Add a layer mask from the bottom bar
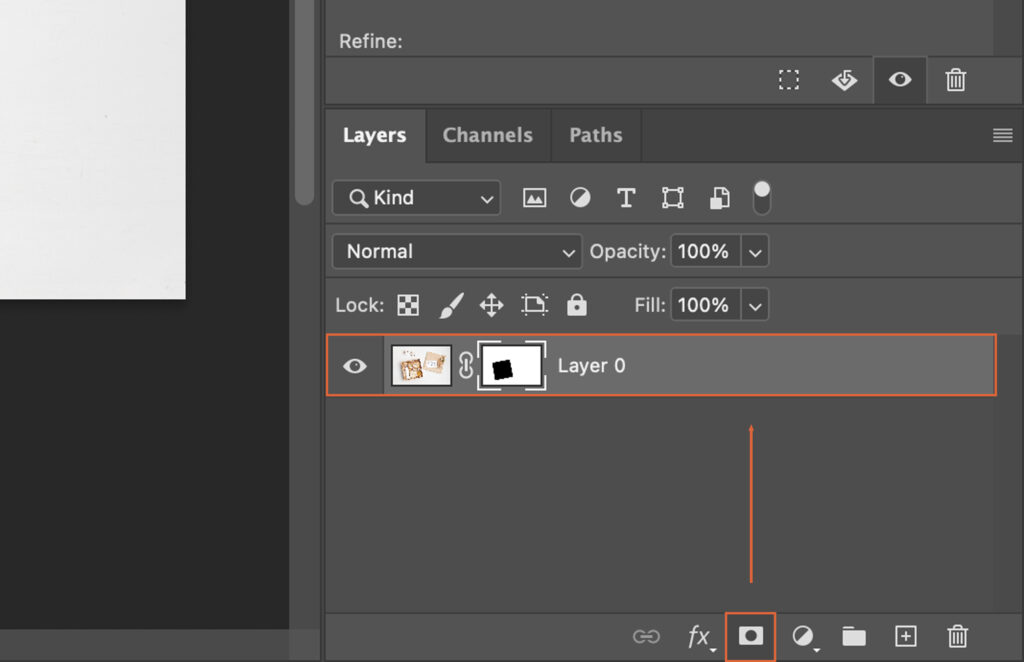1024x662 pixels. (x=750, y=636)
